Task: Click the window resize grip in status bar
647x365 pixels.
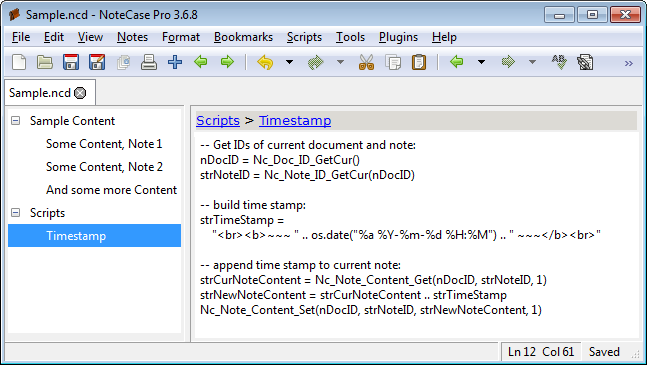Action: tap(635, 354)
